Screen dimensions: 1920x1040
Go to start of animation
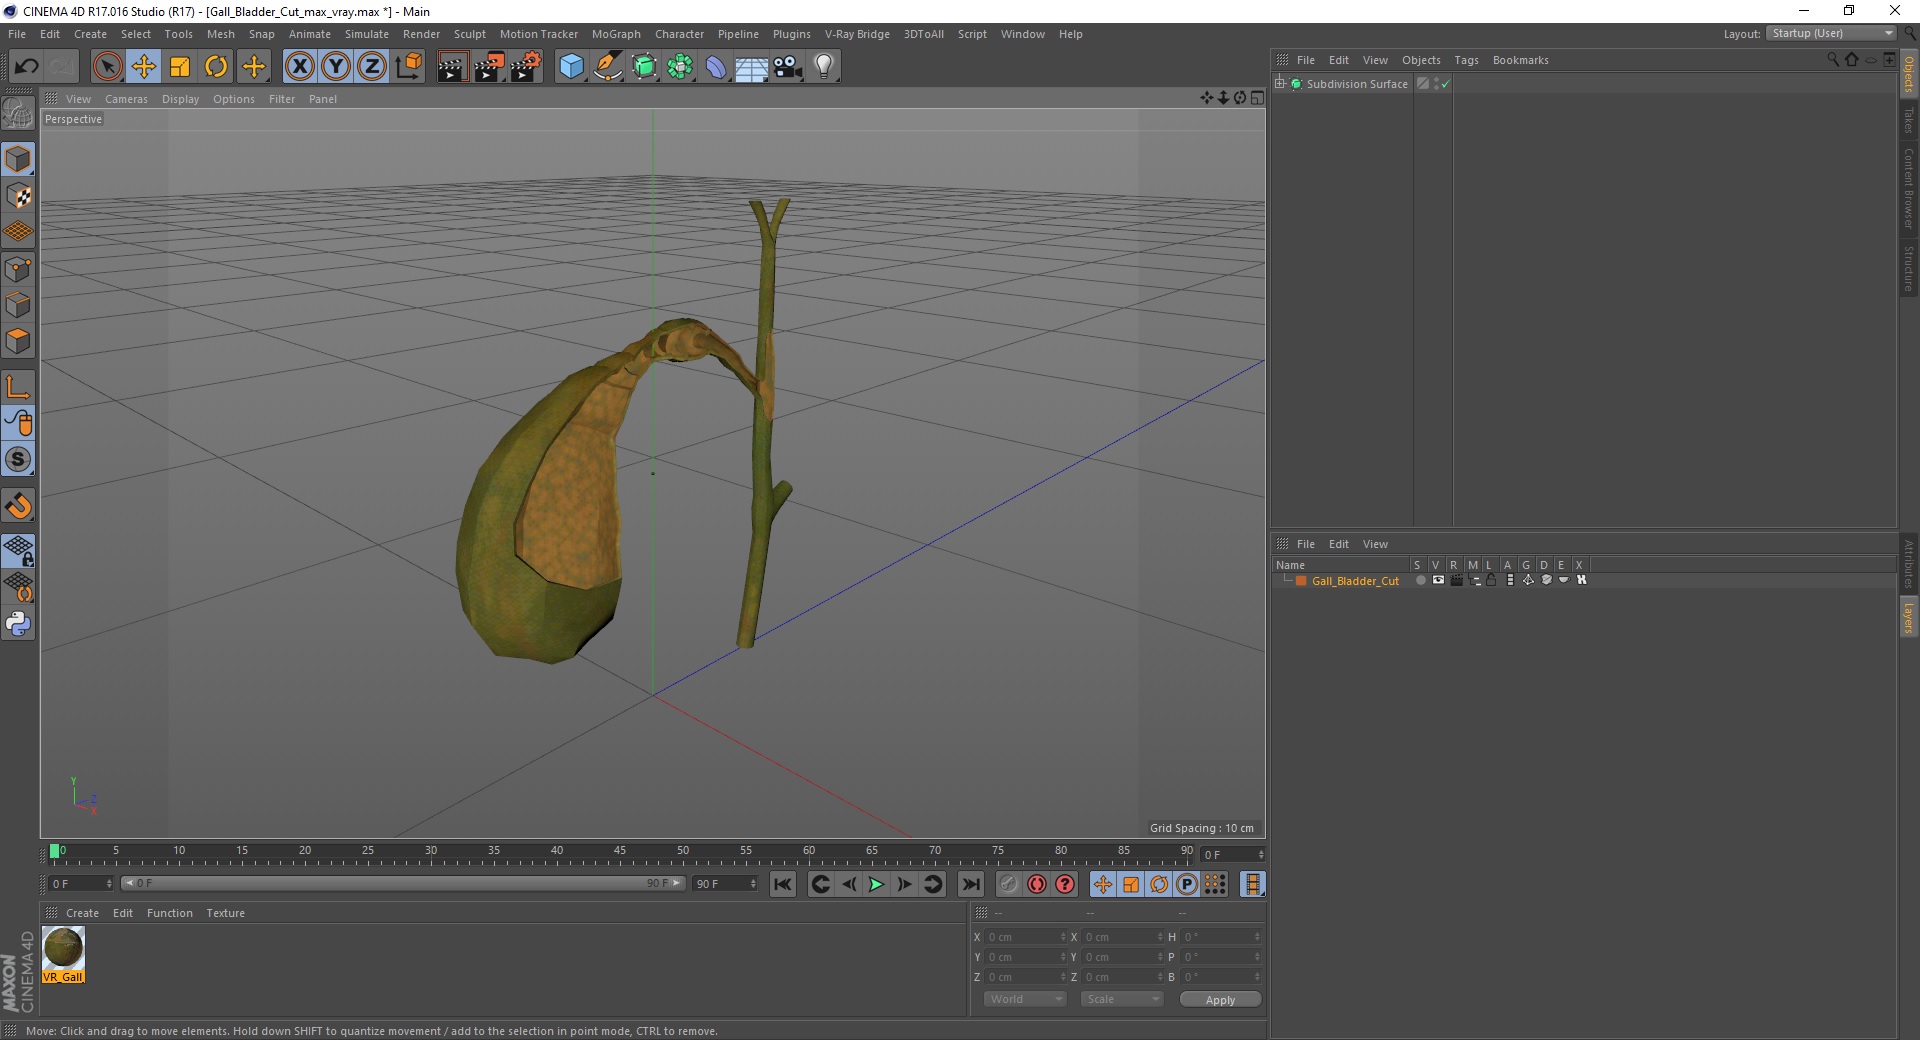click(x=783, y=884)
